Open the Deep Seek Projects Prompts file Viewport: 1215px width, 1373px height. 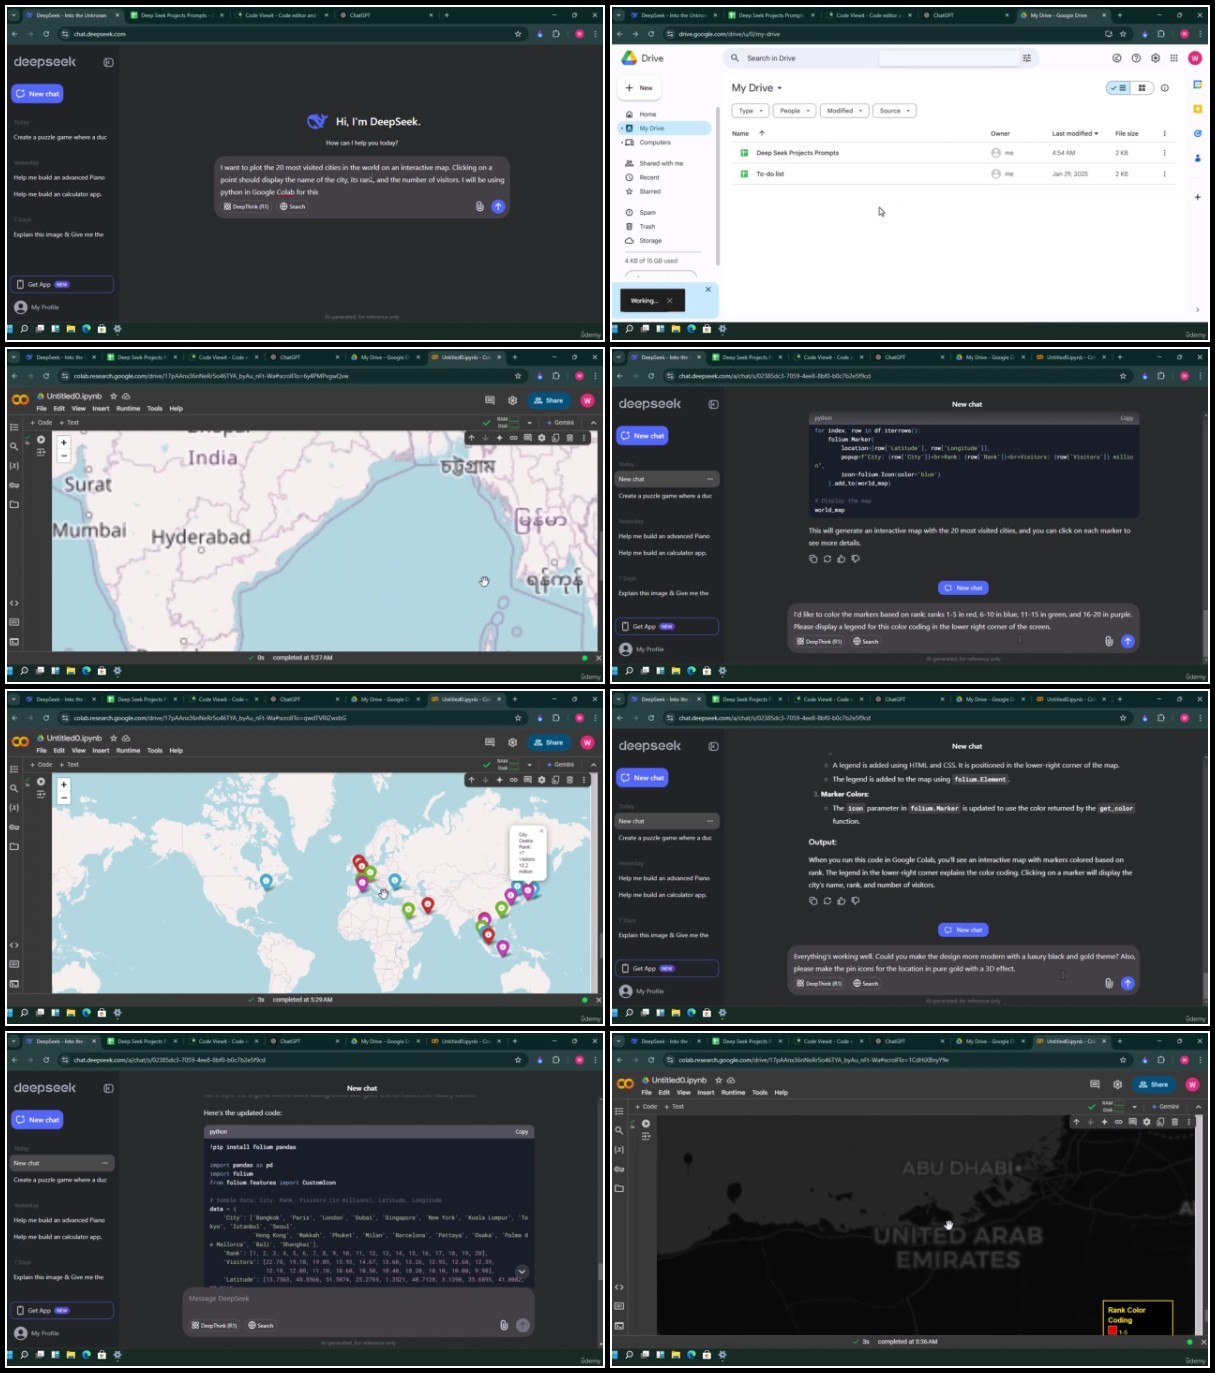point(797,153)
